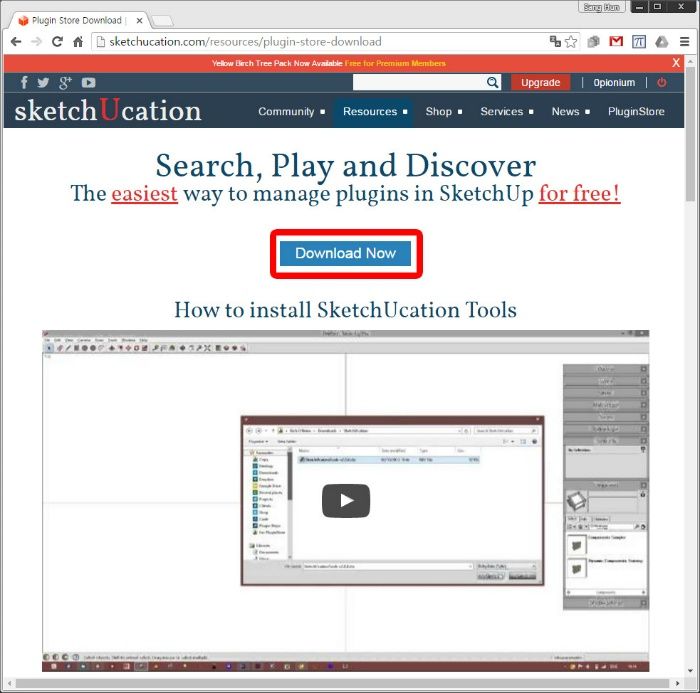The image size is (700, 693).
Task: Visit SketchUcation's Facebook page icon
Action: pyautogui.click(x=25, y=82)
